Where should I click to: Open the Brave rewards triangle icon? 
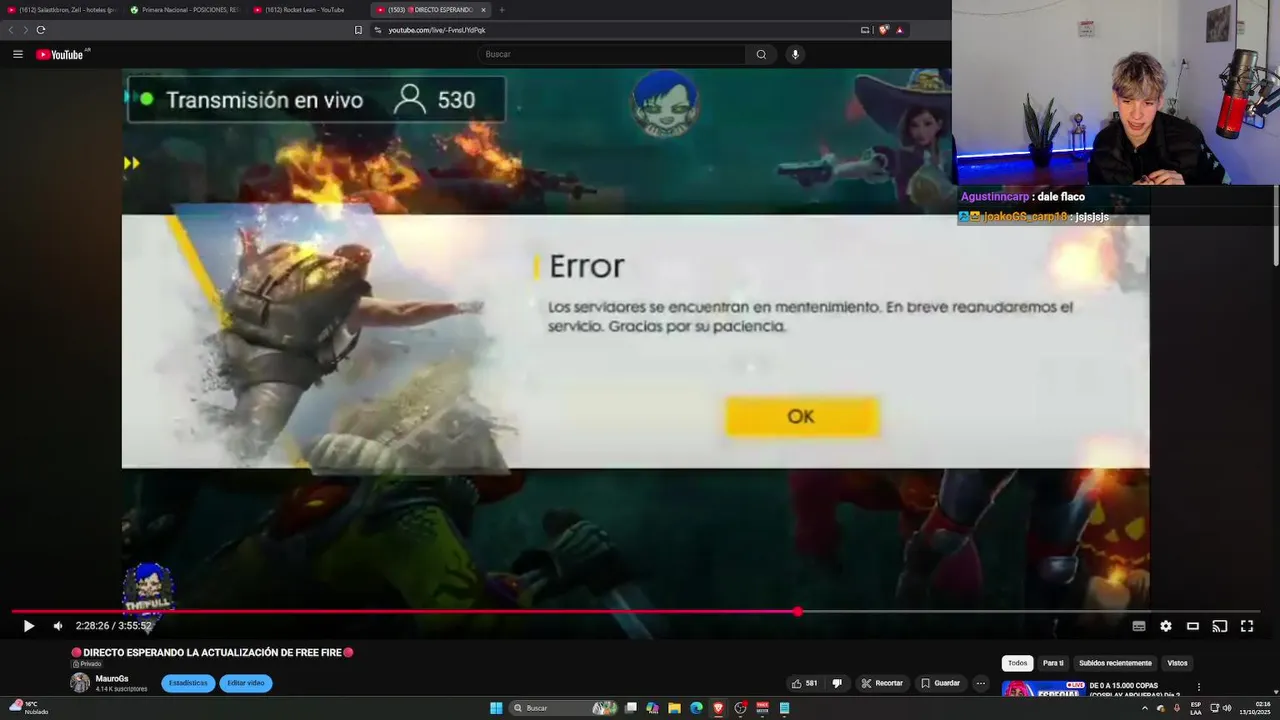coord(899,30)
